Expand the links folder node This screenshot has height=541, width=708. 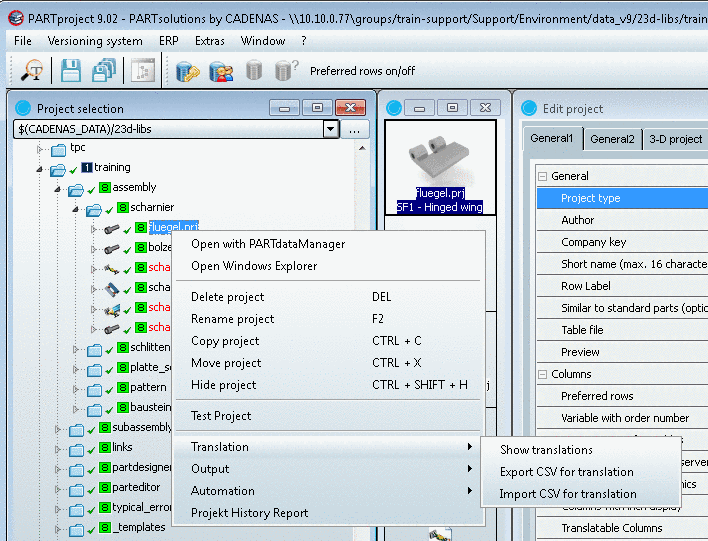tap(58, 449)
